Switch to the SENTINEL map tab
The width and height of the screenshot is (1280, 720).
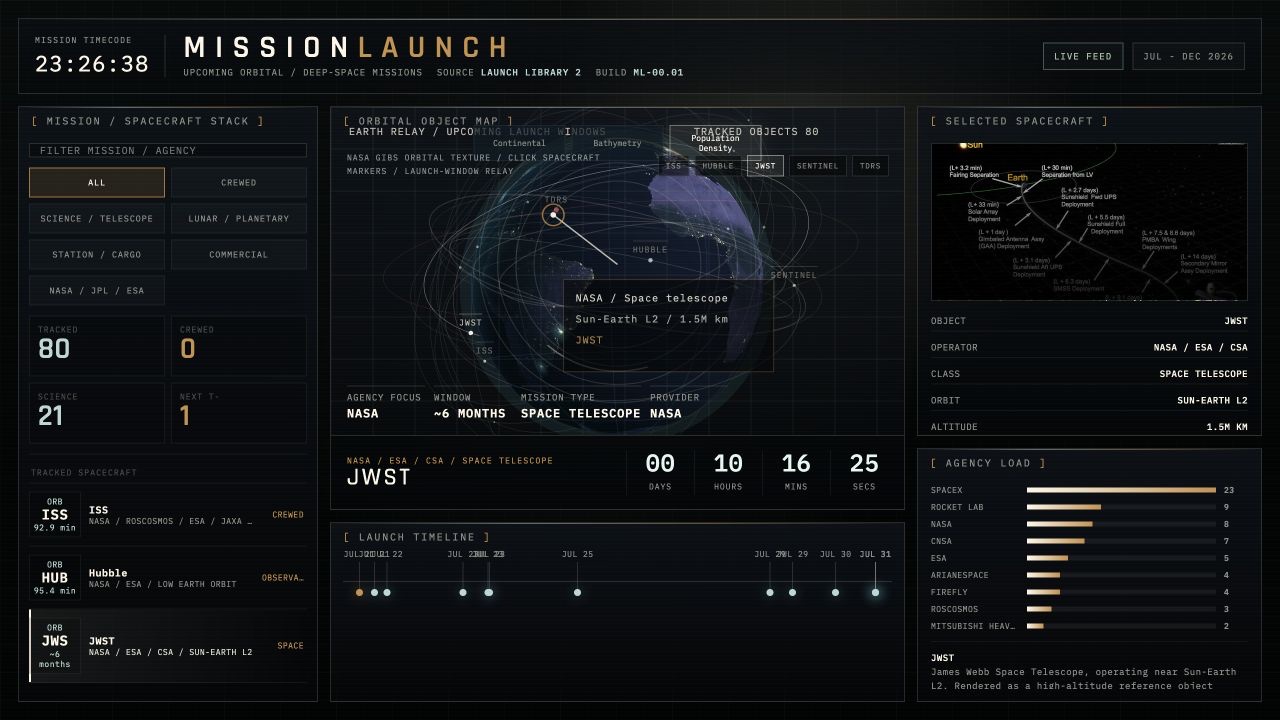coord(818,166)
